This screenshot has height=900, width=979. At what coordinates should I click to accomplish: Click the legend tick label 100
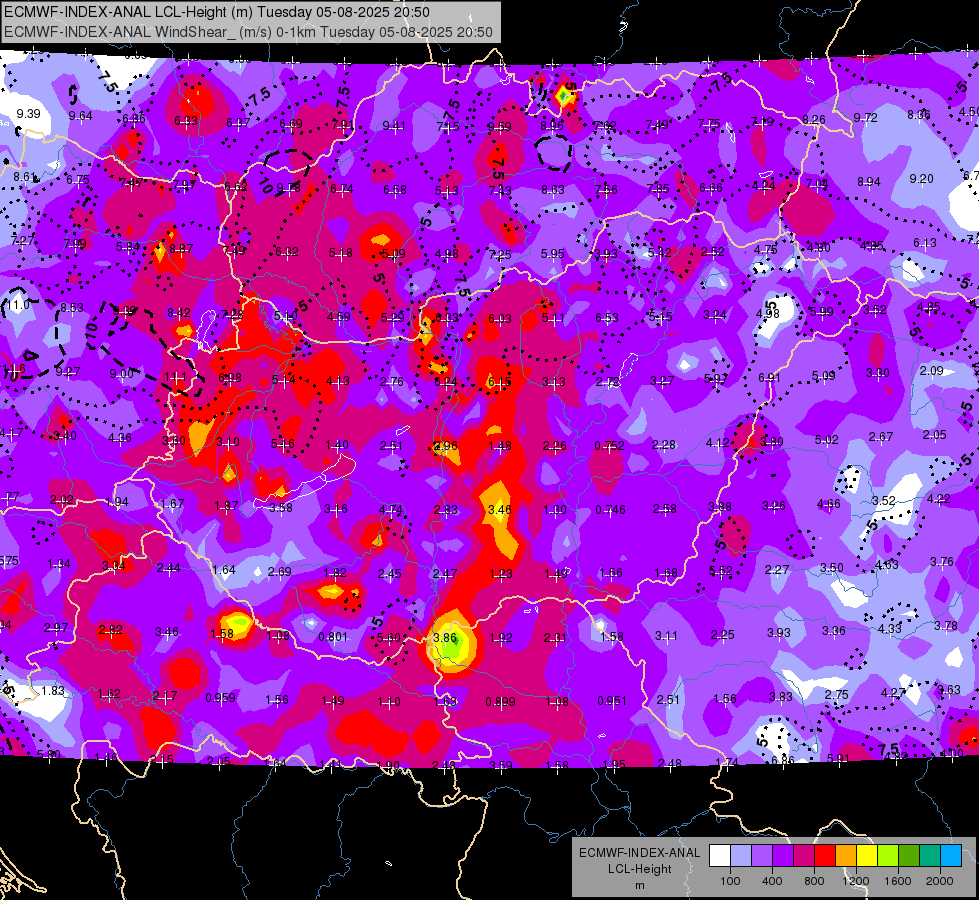pyautogui.click(x=730, y=881)
